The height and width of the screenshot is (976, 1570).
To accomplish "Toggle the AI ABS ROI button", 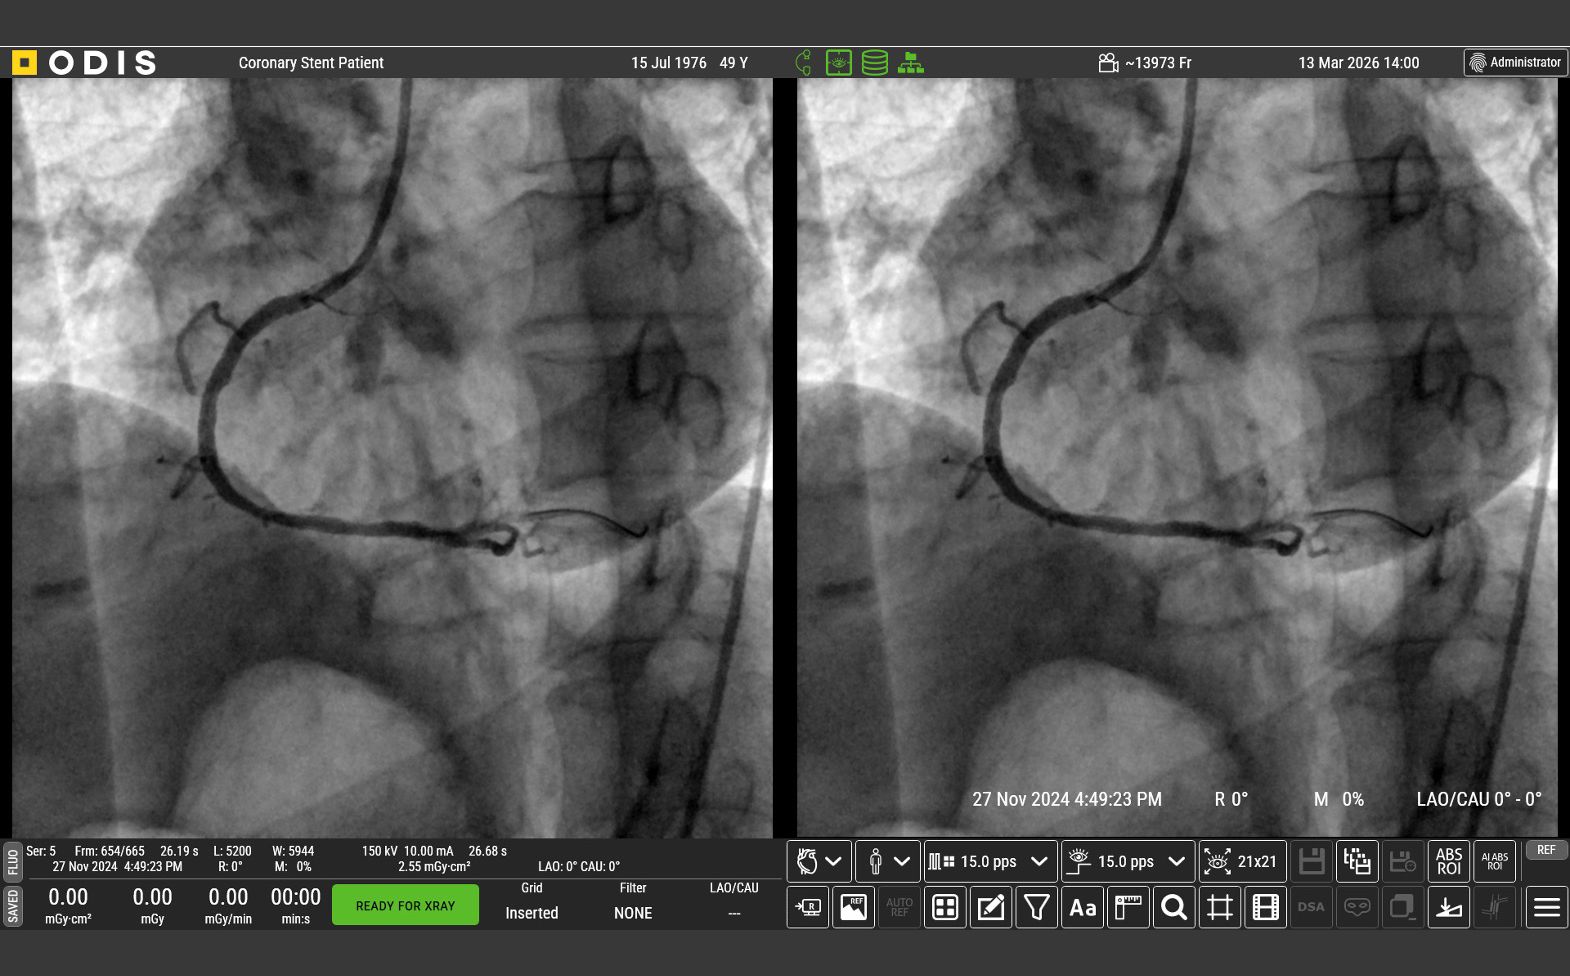I will [x=1495, y=861].
